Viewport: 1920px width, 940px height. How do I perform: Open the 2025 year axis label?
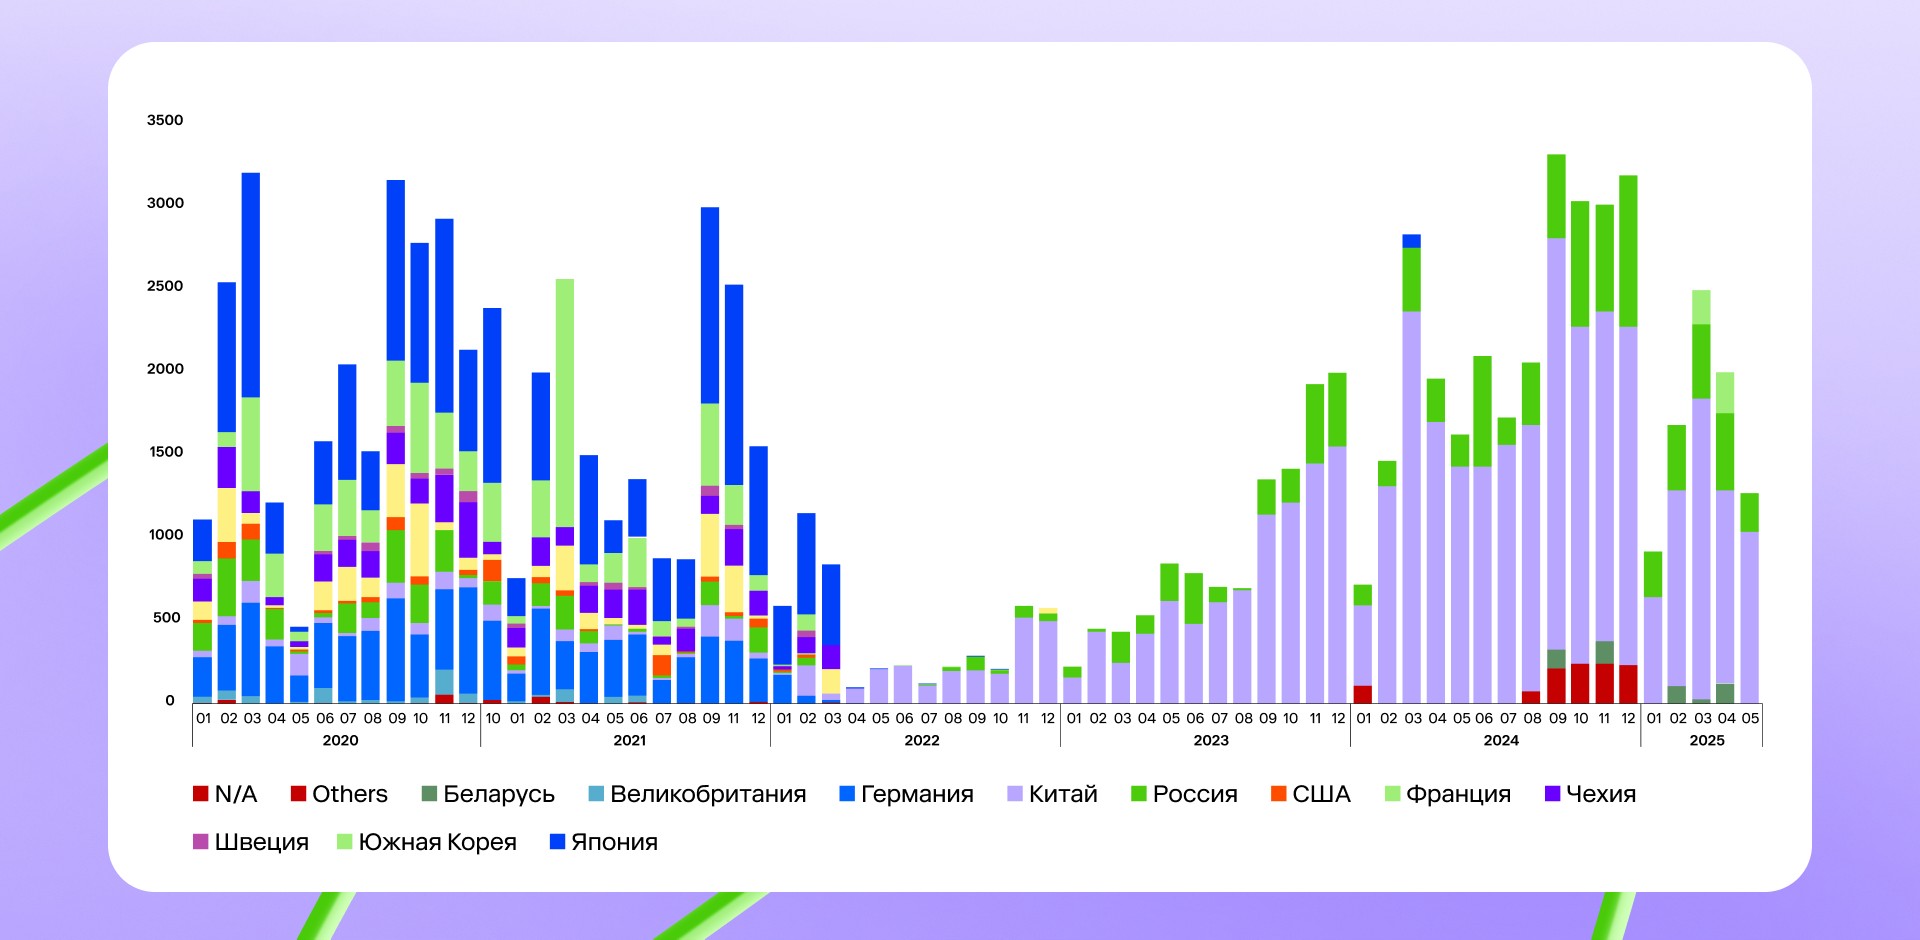[x=1706, y=740]
